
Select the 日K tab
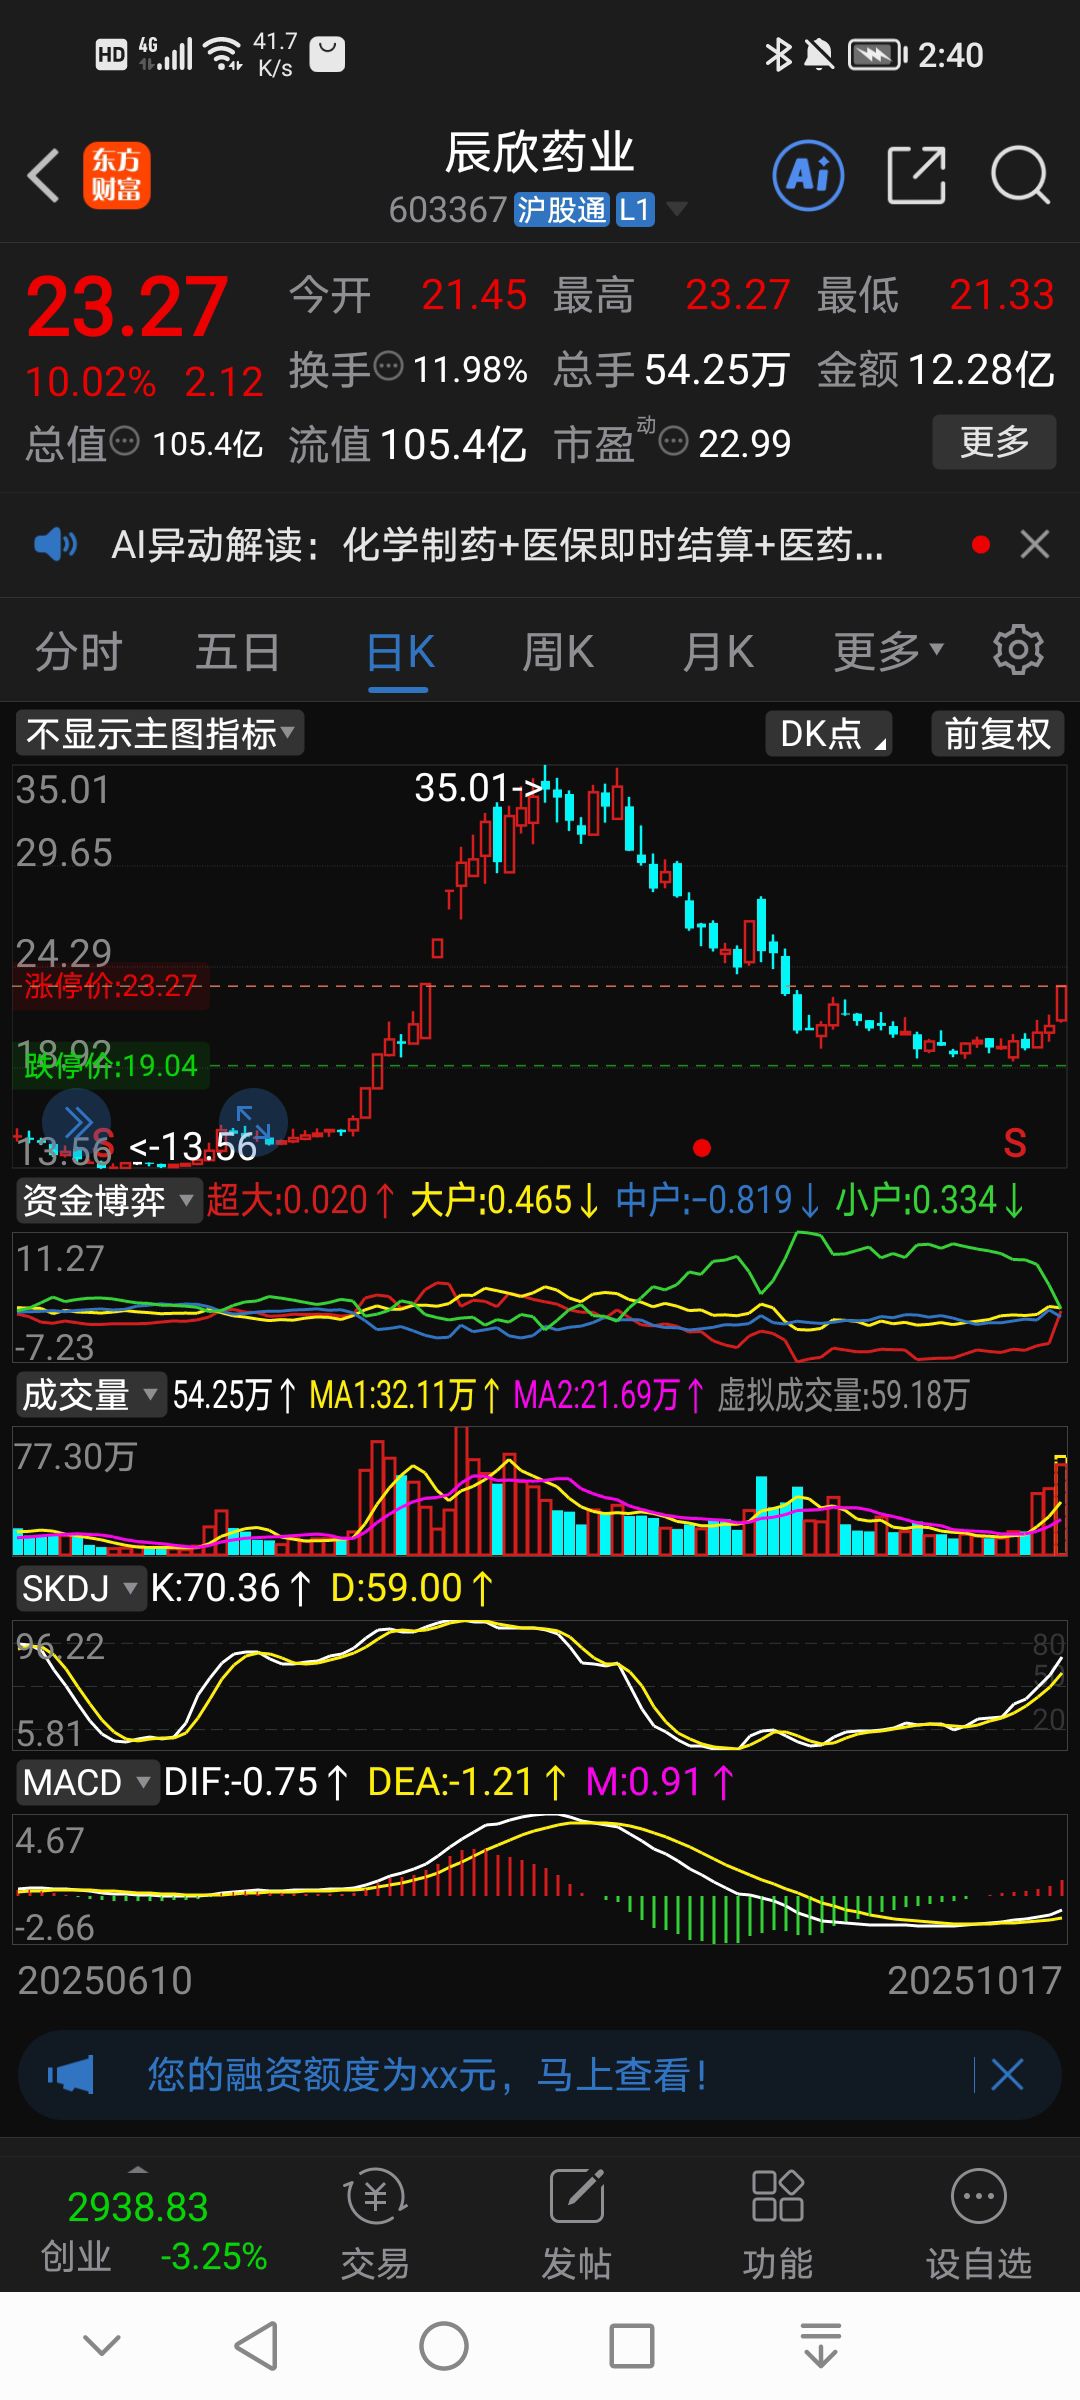point(400,652)
